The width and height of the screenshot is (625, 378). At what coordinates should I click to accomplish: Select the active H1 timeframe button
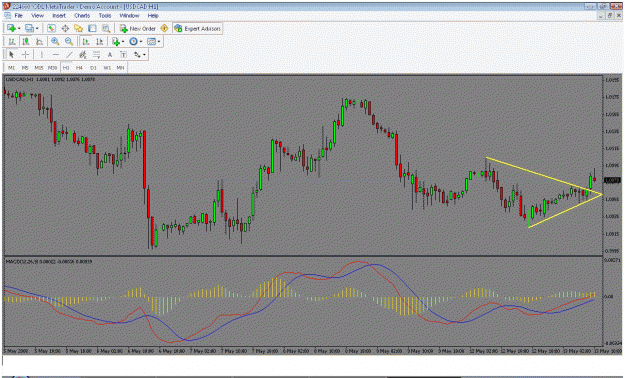click(x=66, y=68)
